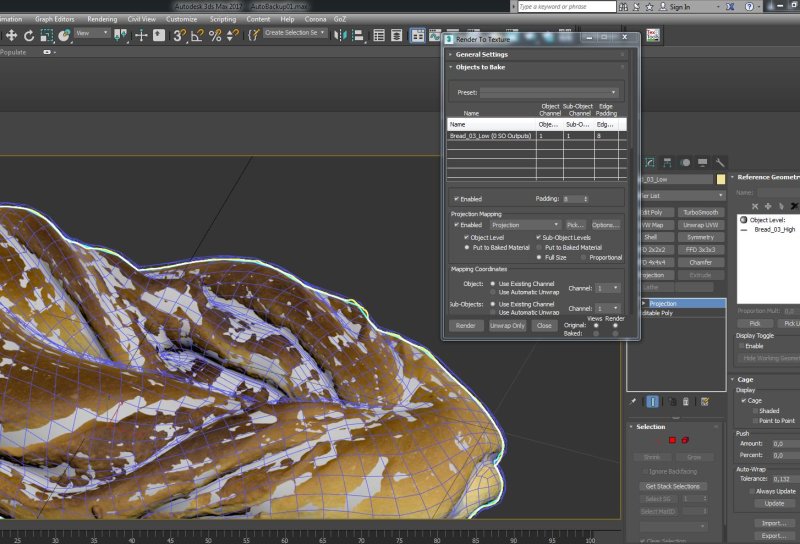Select the Face sub-object selection icon
800x544 pixels.
tap(672, 440)
